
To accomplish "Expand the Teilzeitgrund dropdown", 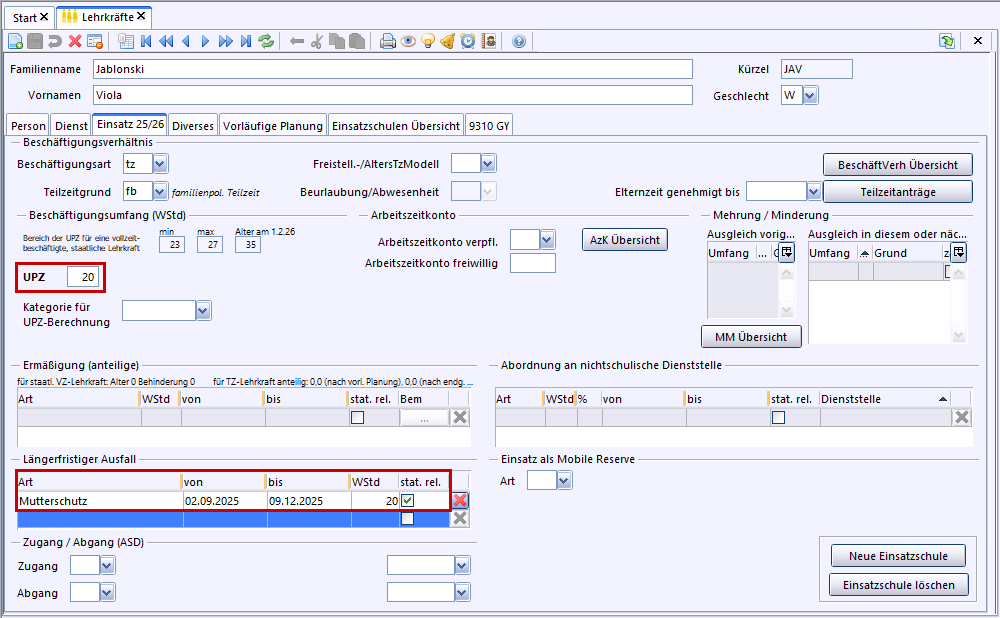I will (160, 190).
